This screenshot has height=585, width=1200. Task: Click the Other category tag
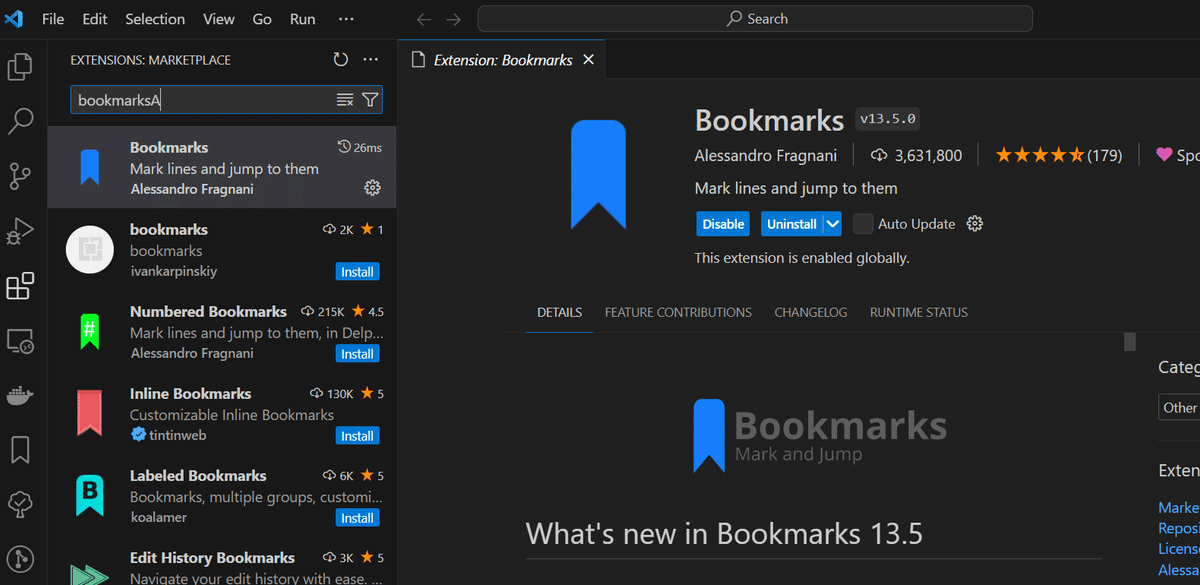(1179, 407)
